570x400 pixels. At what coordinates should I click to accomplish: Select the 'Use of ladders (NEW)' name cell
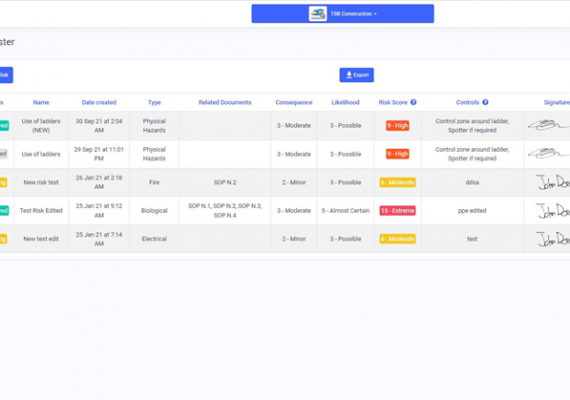pos(41,126)
